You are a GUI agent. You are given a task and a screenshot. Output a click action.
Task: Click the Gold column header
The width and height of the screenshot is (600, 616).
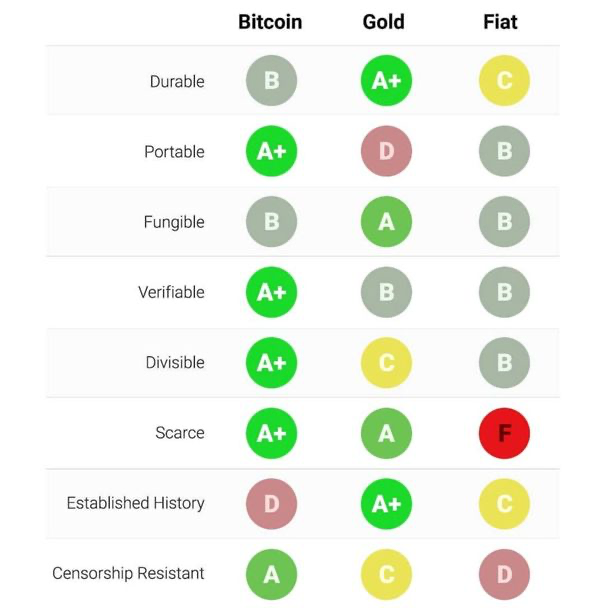(383, 22)
